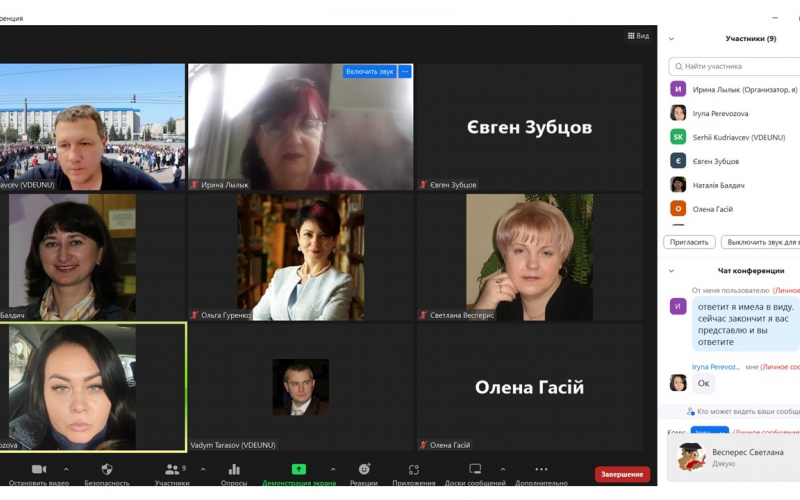
Task: Click the owl avatar in Веспереc notification
Action: (691, 457)
